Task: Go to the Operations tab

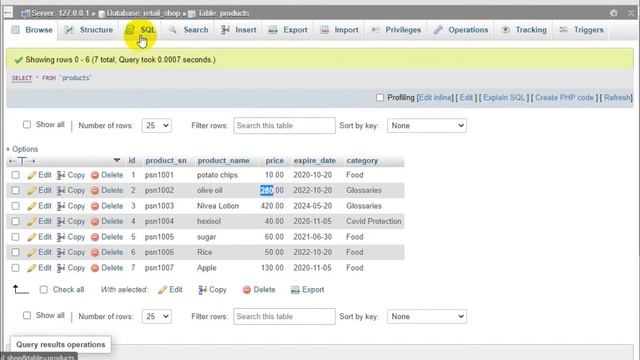Action: [461, 30]
